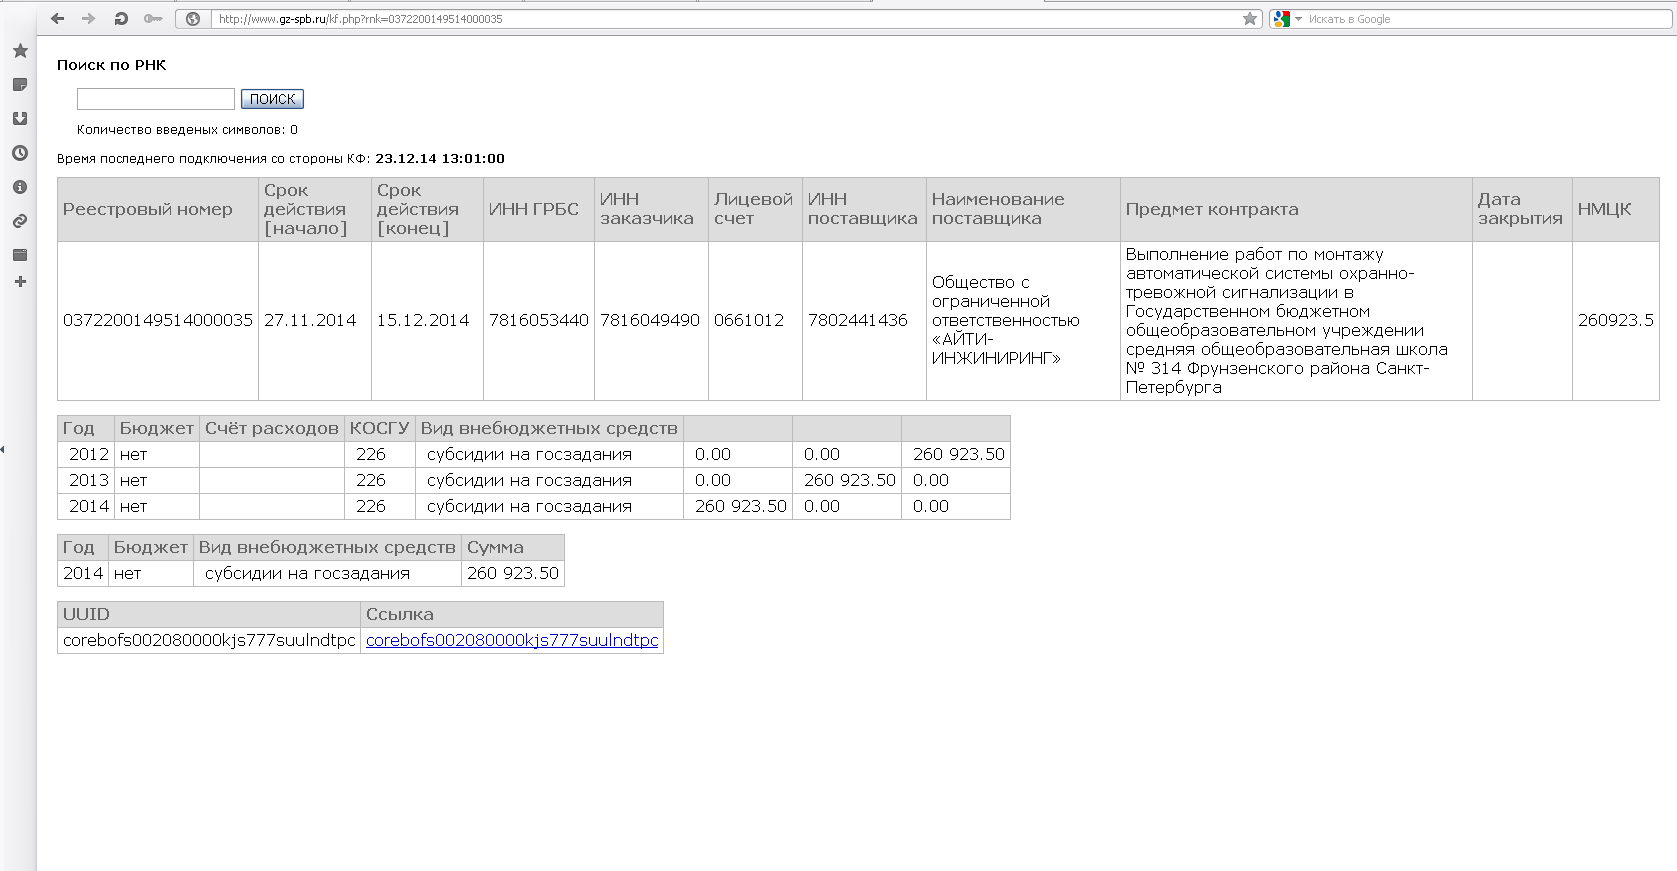Click the supplier name «АЙТИ-ИНЖИНИРИНГ» cell
1677x871 pixels.
click(x=1023, y=320)
